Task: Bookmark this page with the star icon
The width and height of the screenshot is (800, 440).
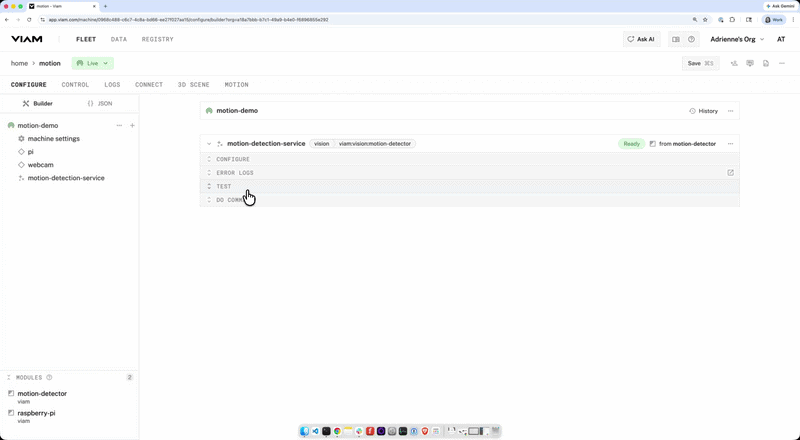Action: (705, 20)
